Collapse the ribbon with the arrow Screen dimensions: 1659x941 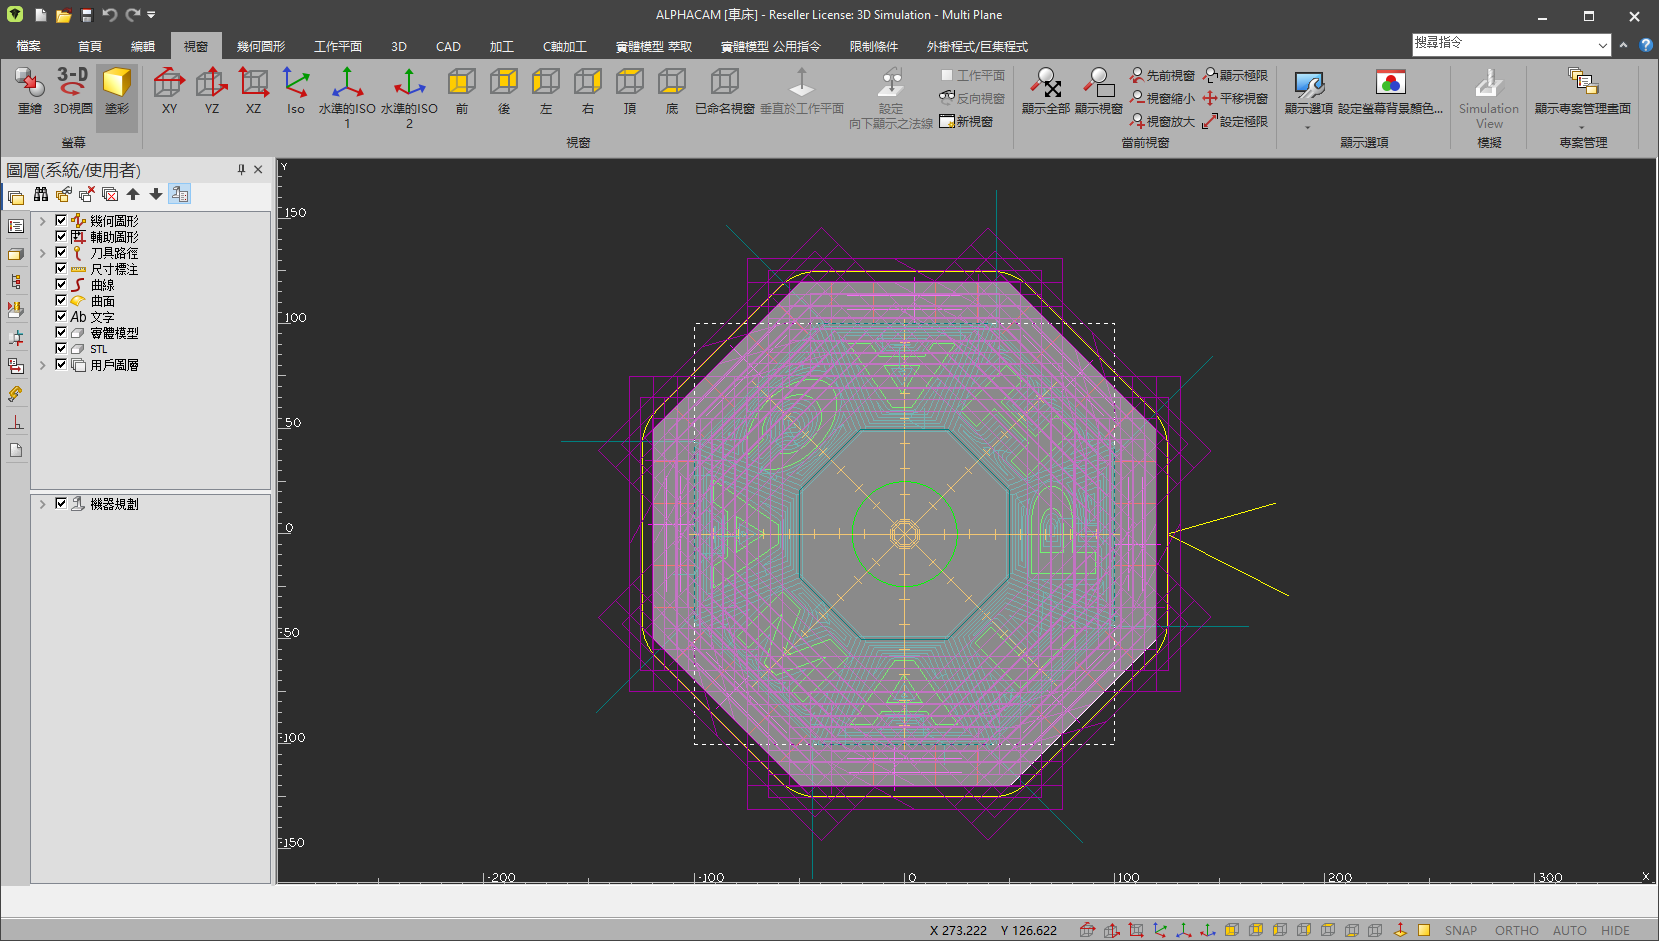pyautogui.click(x=1623, y=45)
